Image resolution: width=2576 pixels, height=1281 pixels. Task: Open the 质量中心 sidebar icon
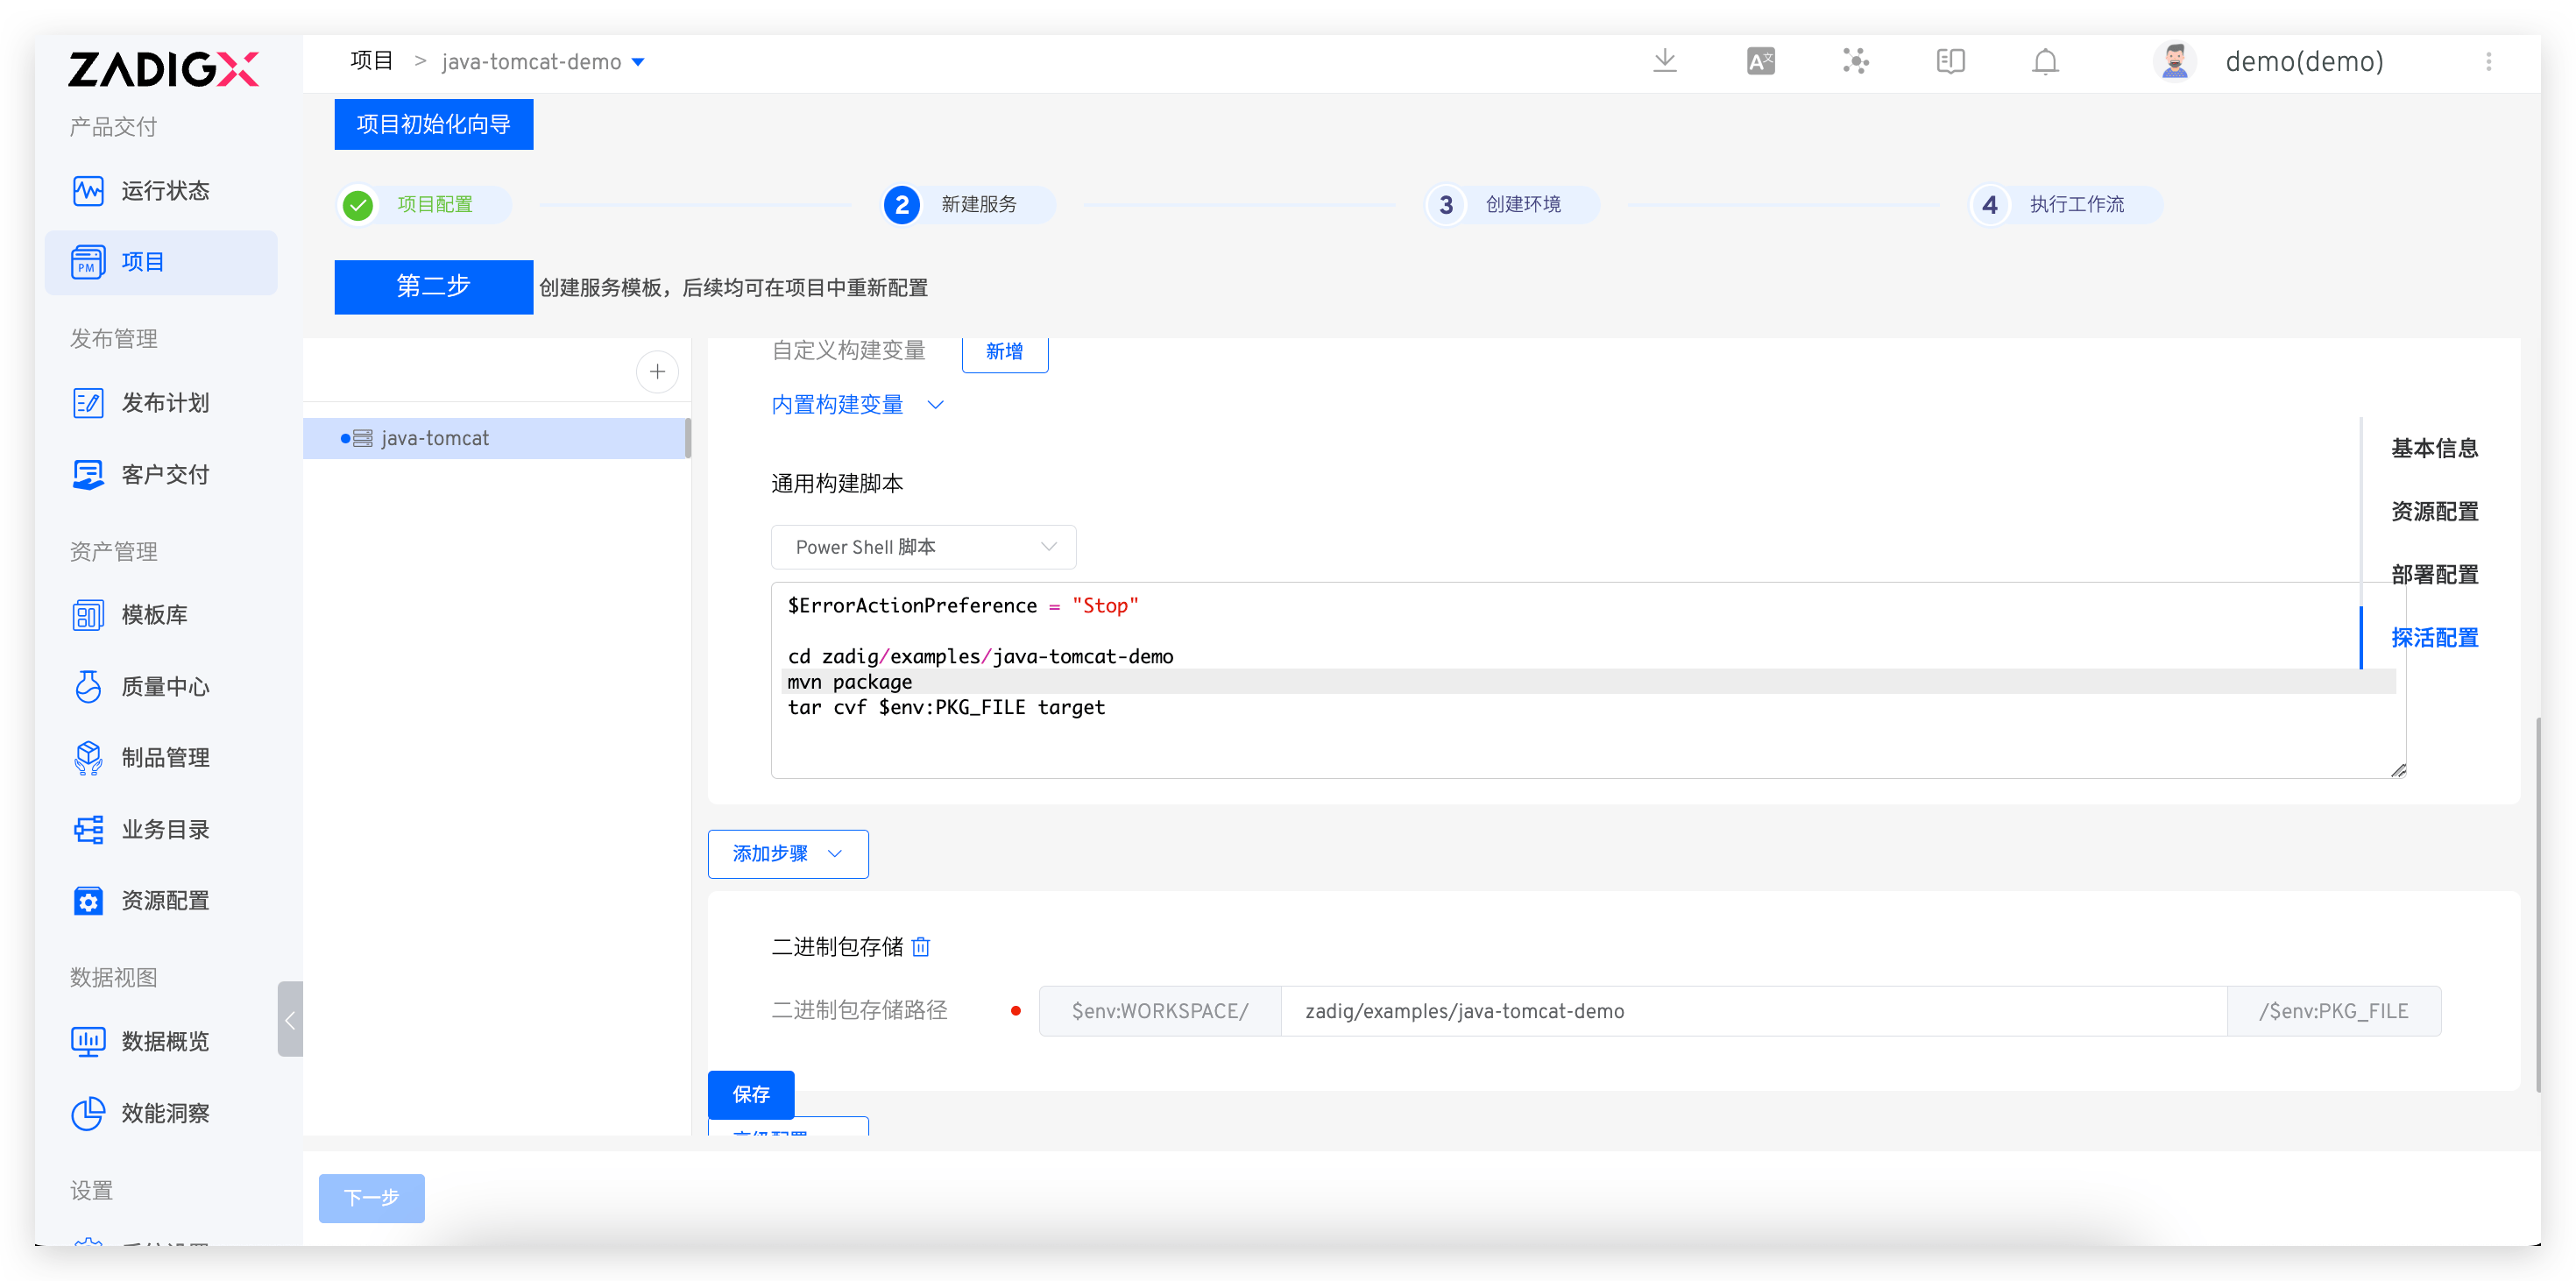click(x=88, y=686)
